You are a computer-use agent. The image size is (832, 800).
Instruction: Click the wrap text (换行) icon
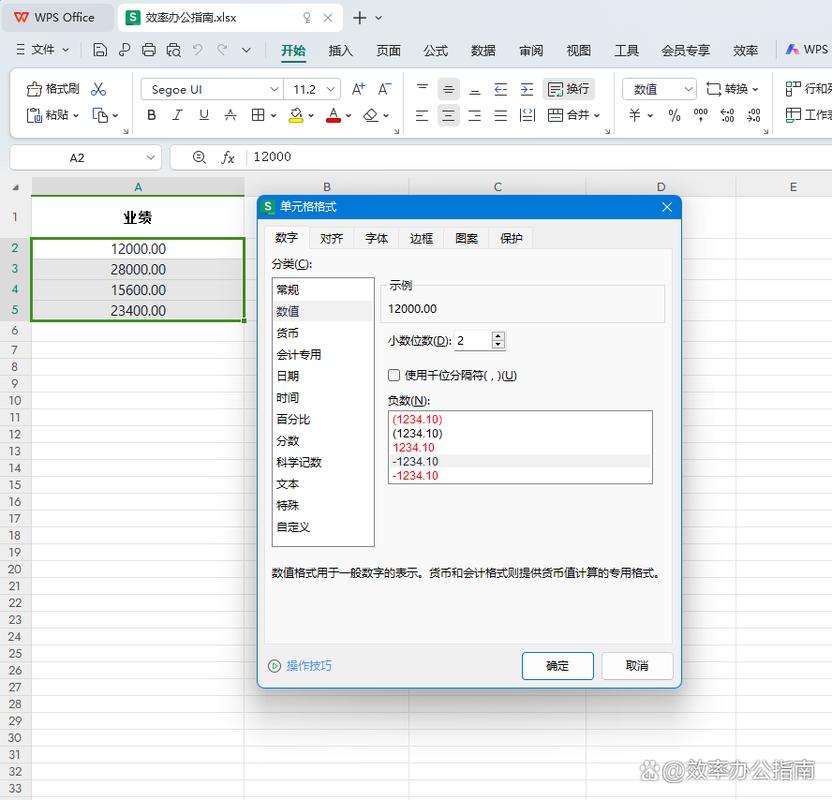click(568, 88)
